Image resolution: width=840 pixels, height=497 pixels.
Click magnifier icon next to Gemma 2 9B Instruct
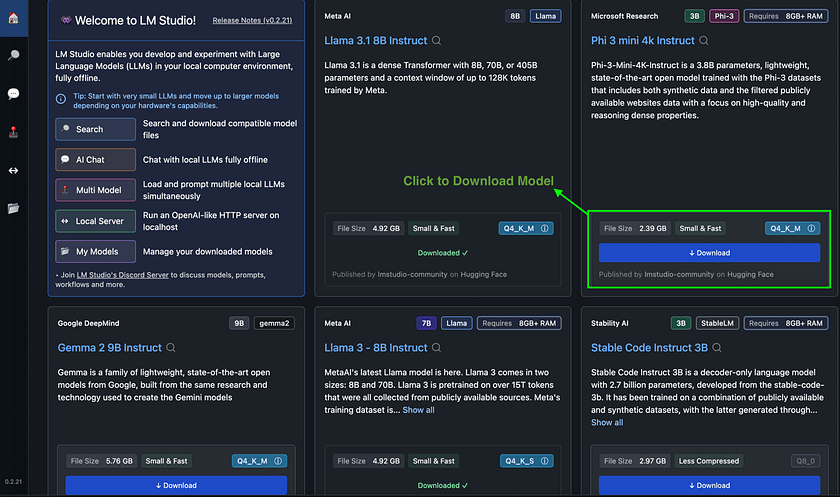pyautogui.click(x=171, y=348)
